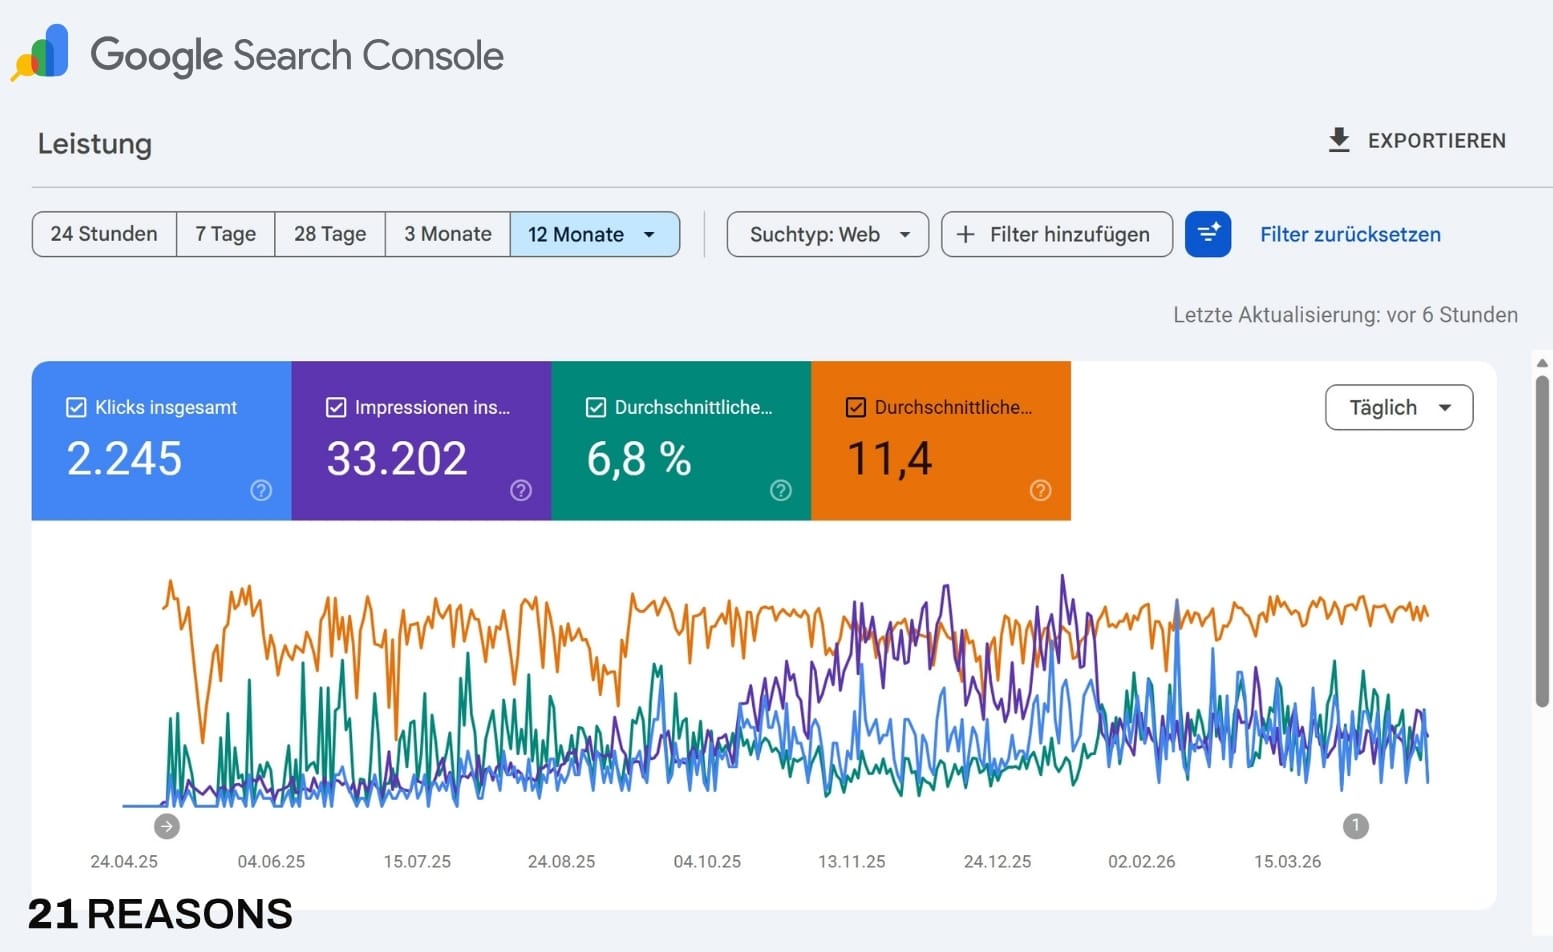
Task: Click Filter zurücksetzen link
Action: [x=1350, y=234]
